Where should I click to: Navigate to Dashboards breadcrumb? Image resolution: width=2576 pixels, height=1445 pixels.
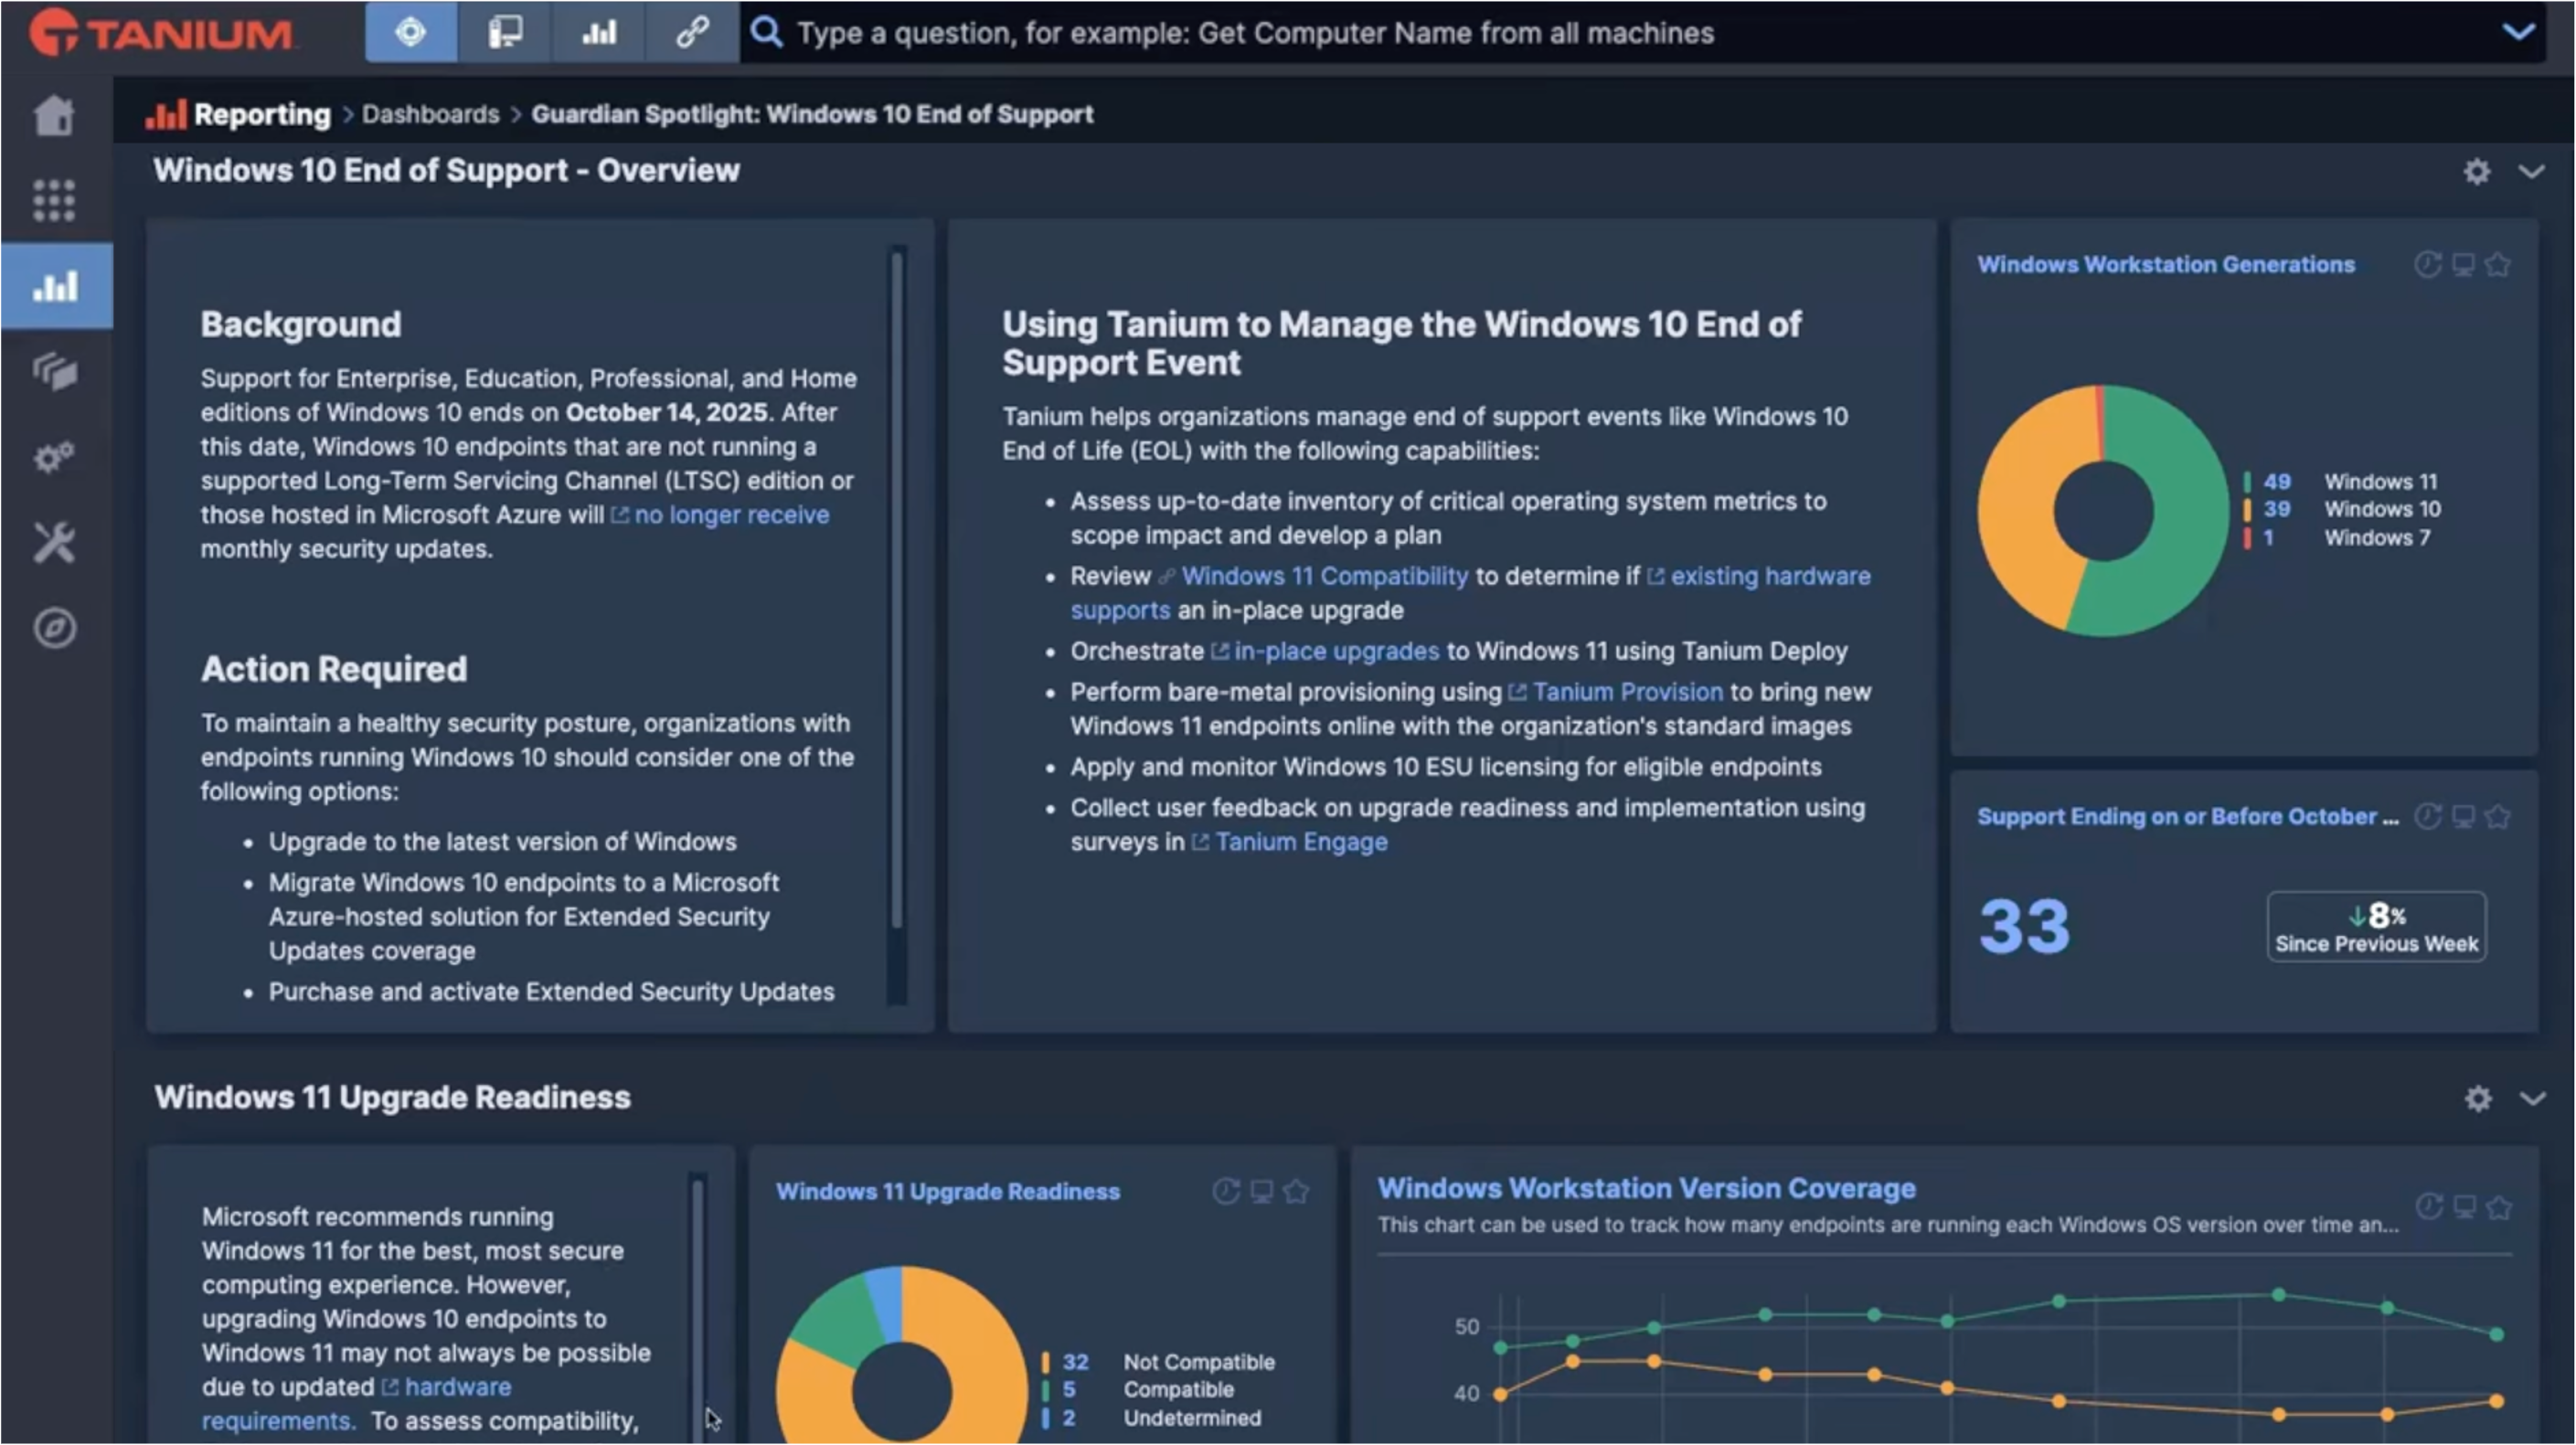point(430,115)
